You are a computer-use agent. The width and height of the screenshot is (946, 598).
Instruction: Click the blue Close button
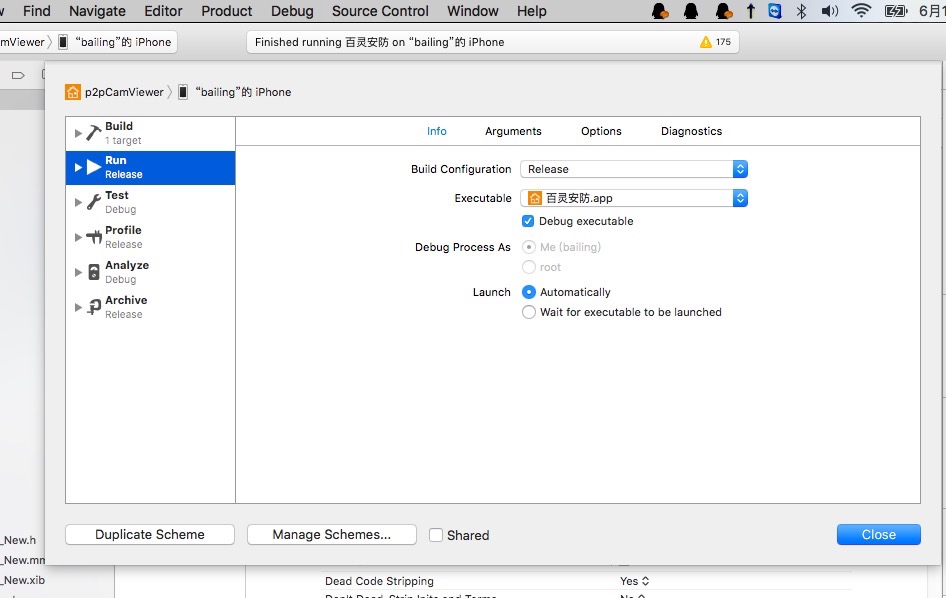point(878,535)
